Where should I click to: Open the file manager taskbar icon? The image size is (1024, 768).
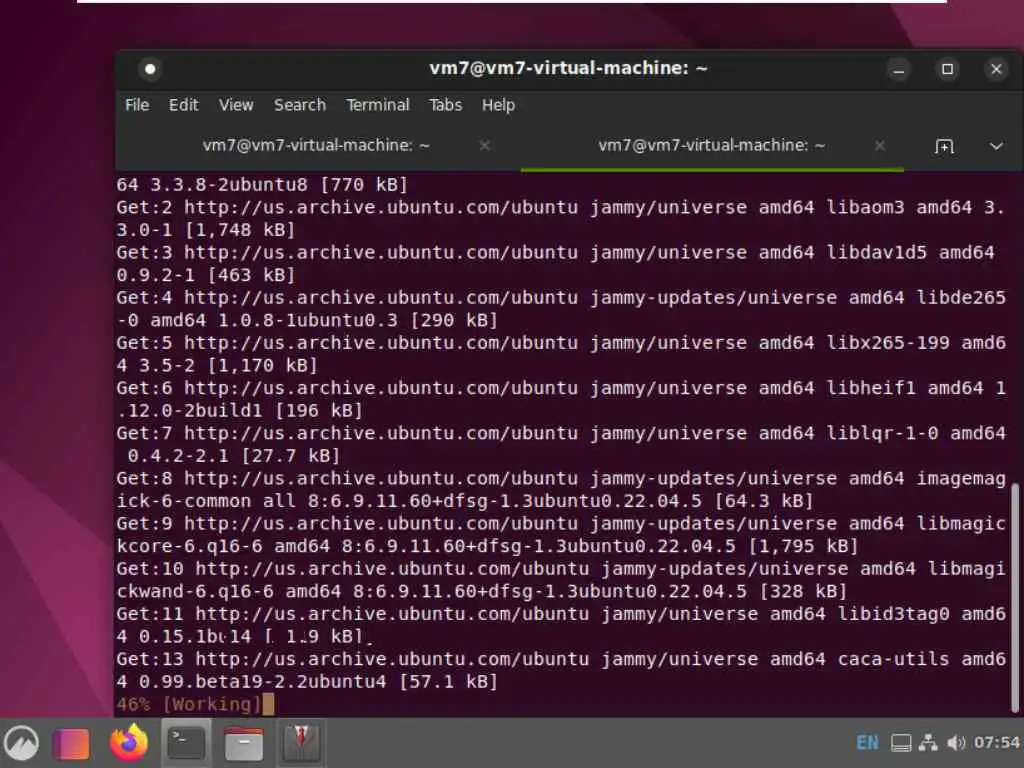pyautogui.click(x=244, y=744)
